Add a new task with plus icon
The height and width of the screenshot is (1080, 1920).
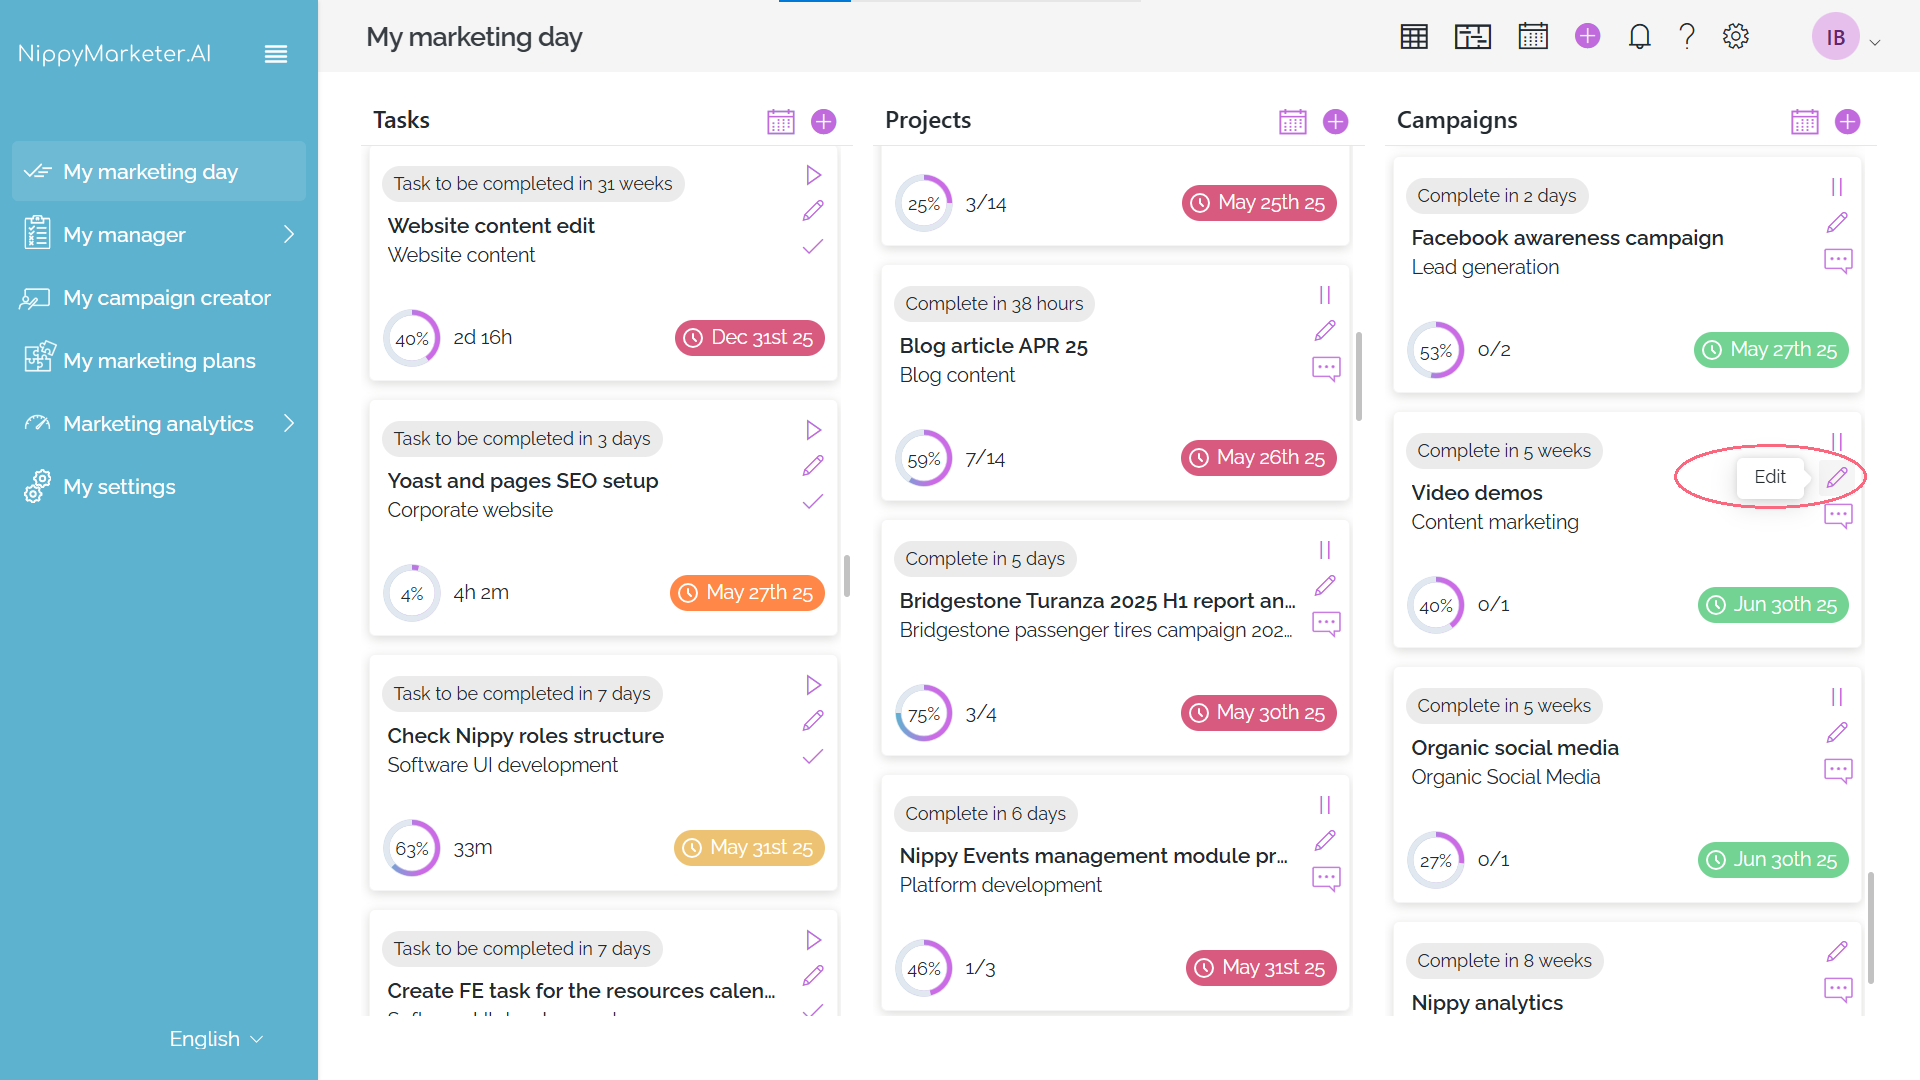point(824,122)
